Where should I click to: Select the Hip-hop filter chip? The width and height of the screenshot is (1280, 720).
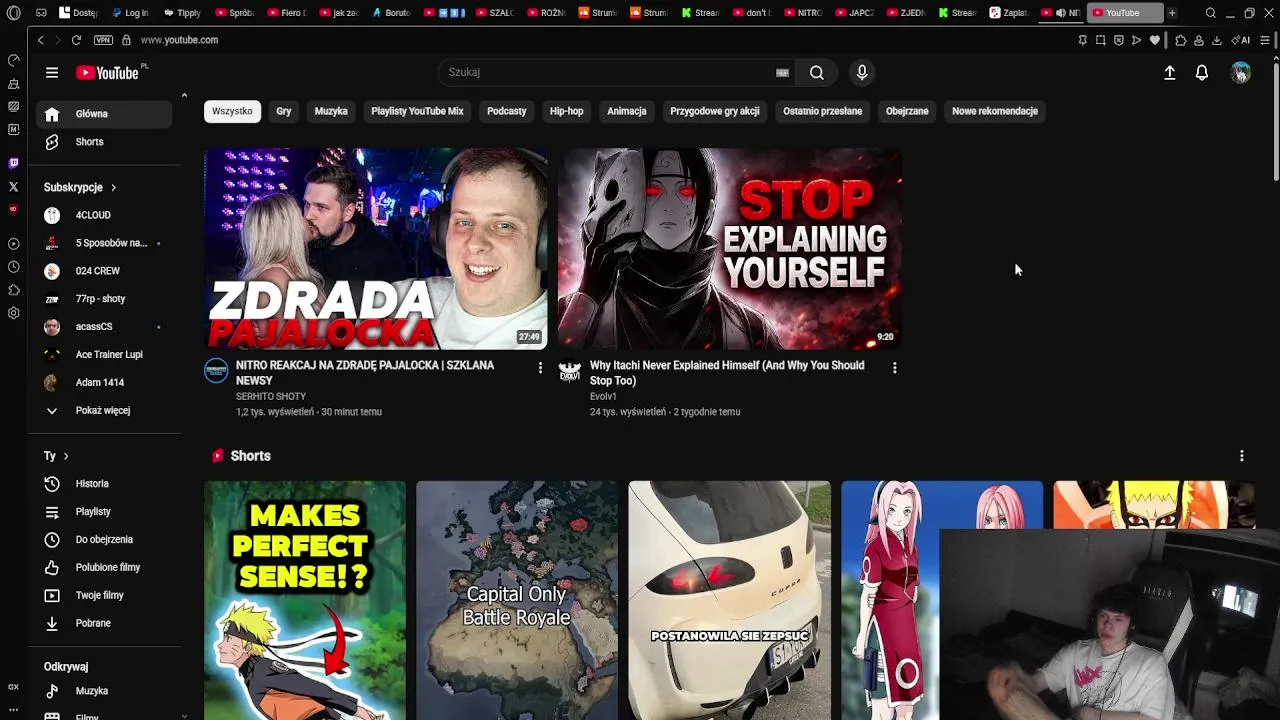pos(566,111)
